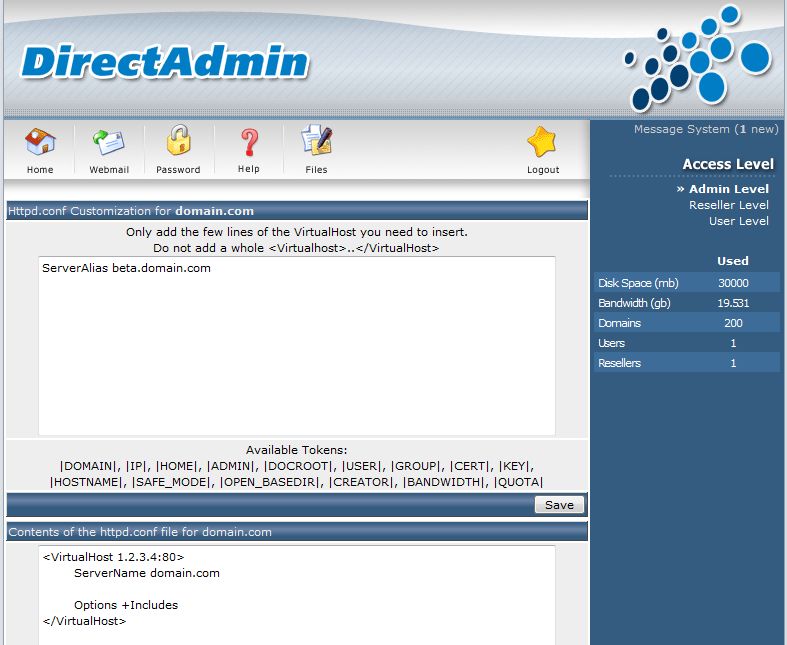Open Files manager icon
Image resolution: width=787 pixels, height=645 pixels.
coord(317,140)
